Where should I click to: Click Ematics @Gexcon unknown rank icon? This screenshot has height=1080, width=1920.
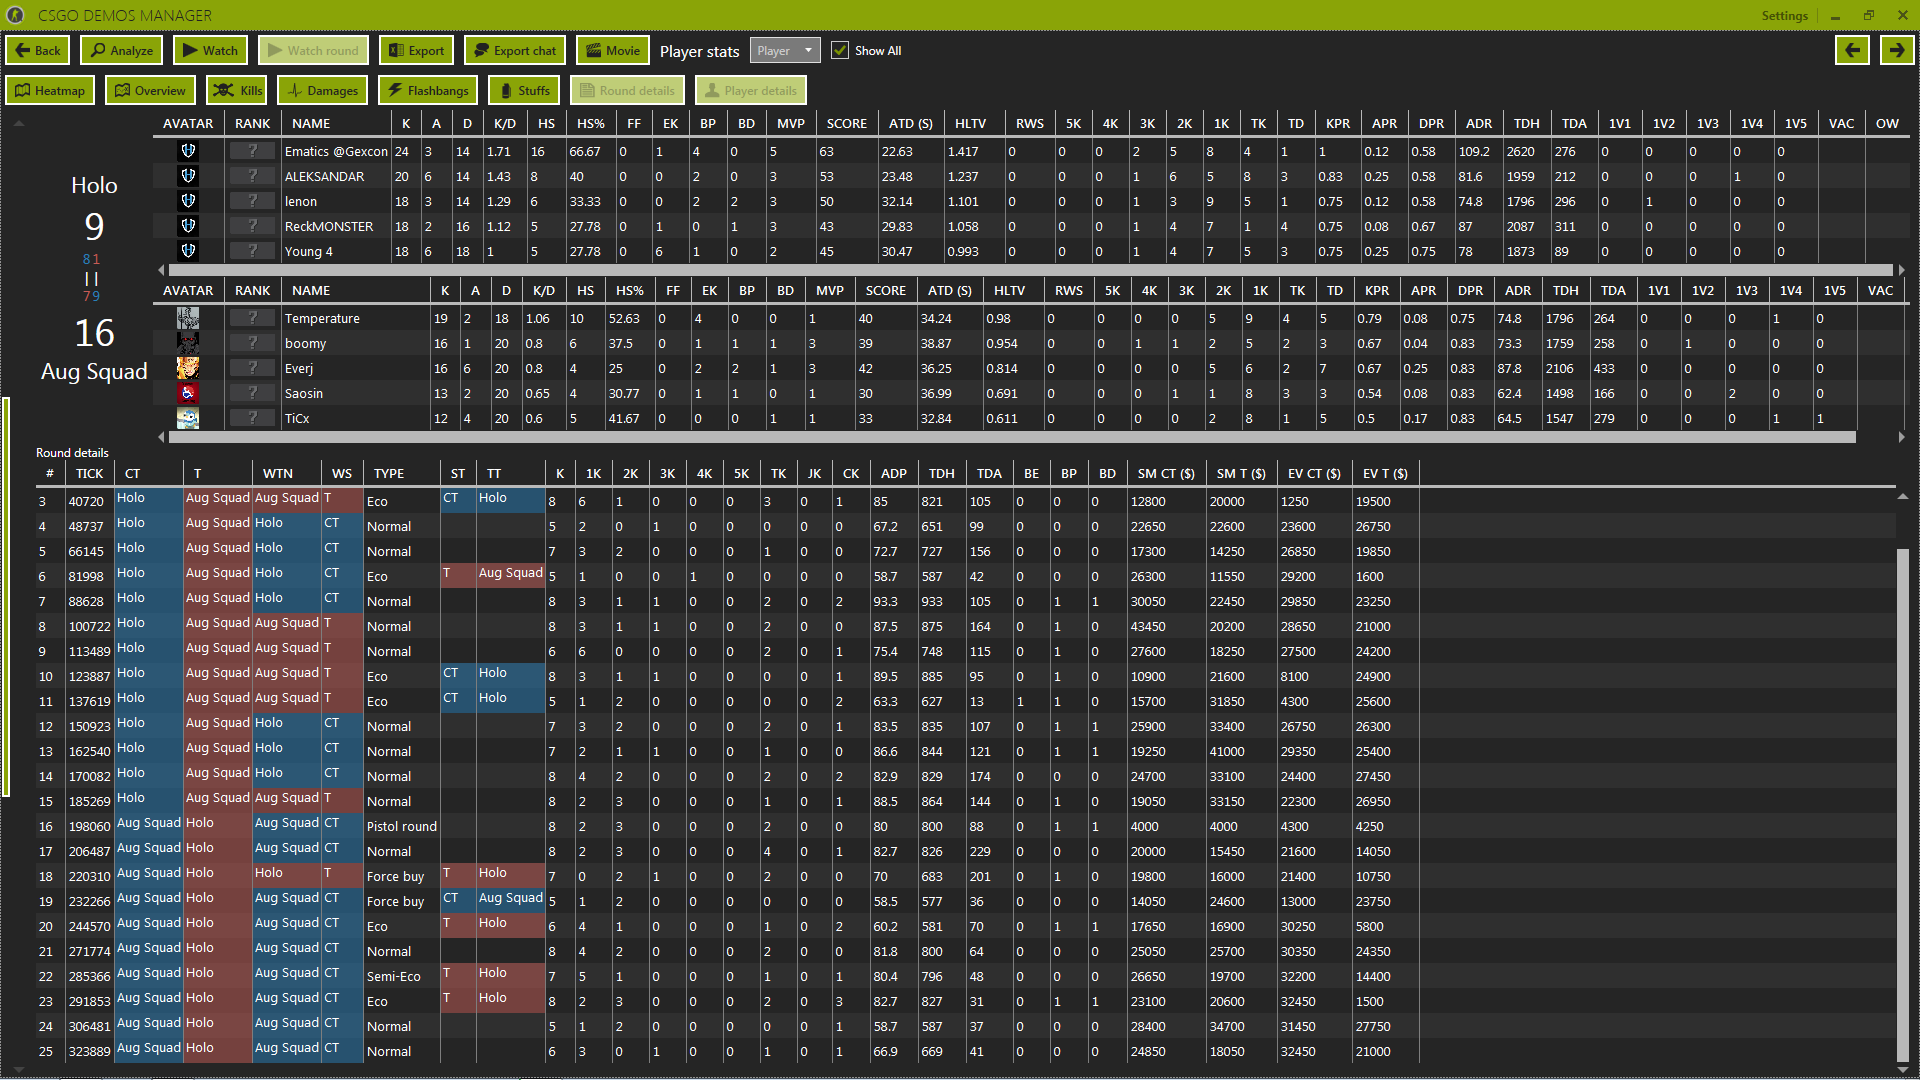coord(252,151)
